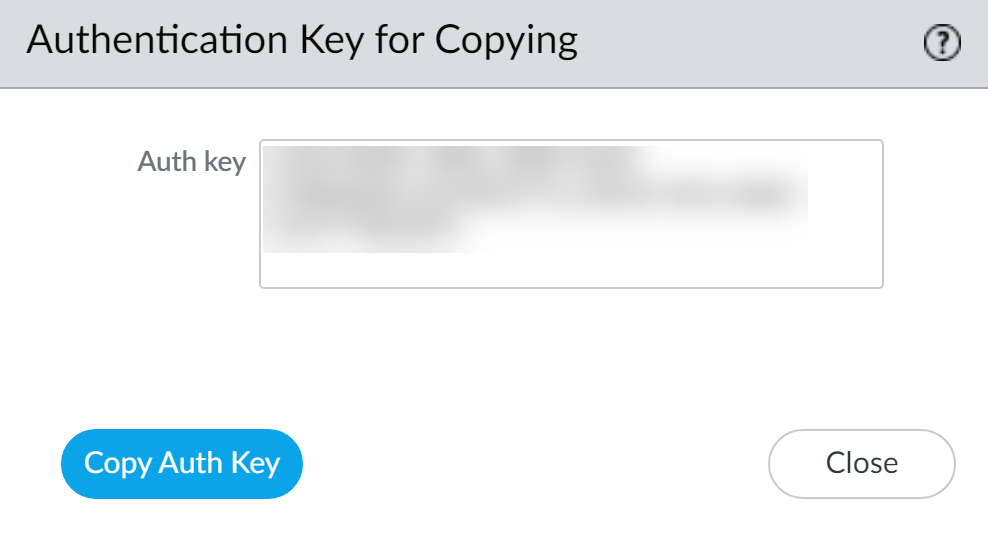Hit the blue Copy Auth Key button
This screenshot has height=537, width=988.
181,463
